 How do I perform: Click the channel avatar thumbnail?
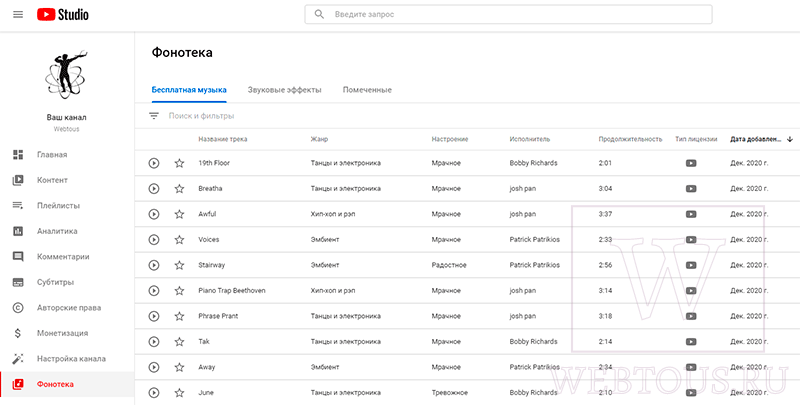(x=66, y=75)
